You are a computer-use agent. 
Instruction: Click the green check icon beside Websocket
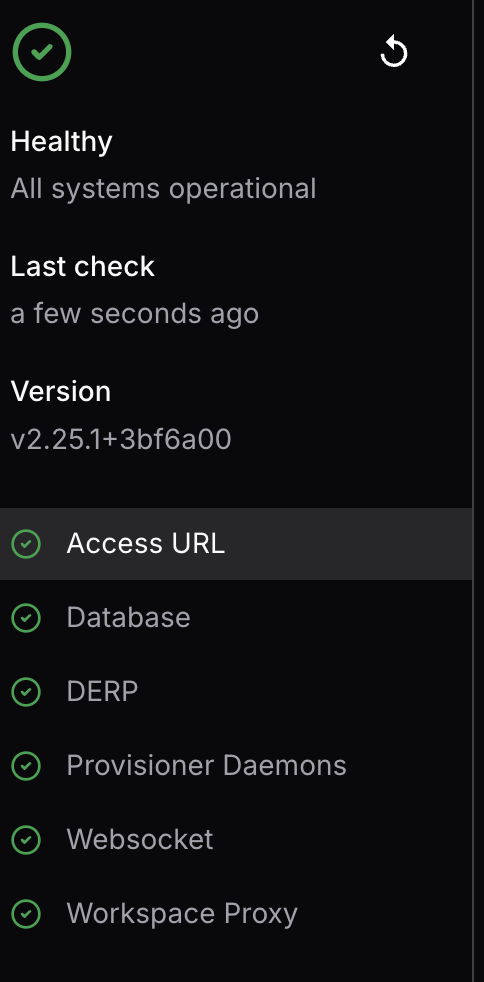(26, 839)
